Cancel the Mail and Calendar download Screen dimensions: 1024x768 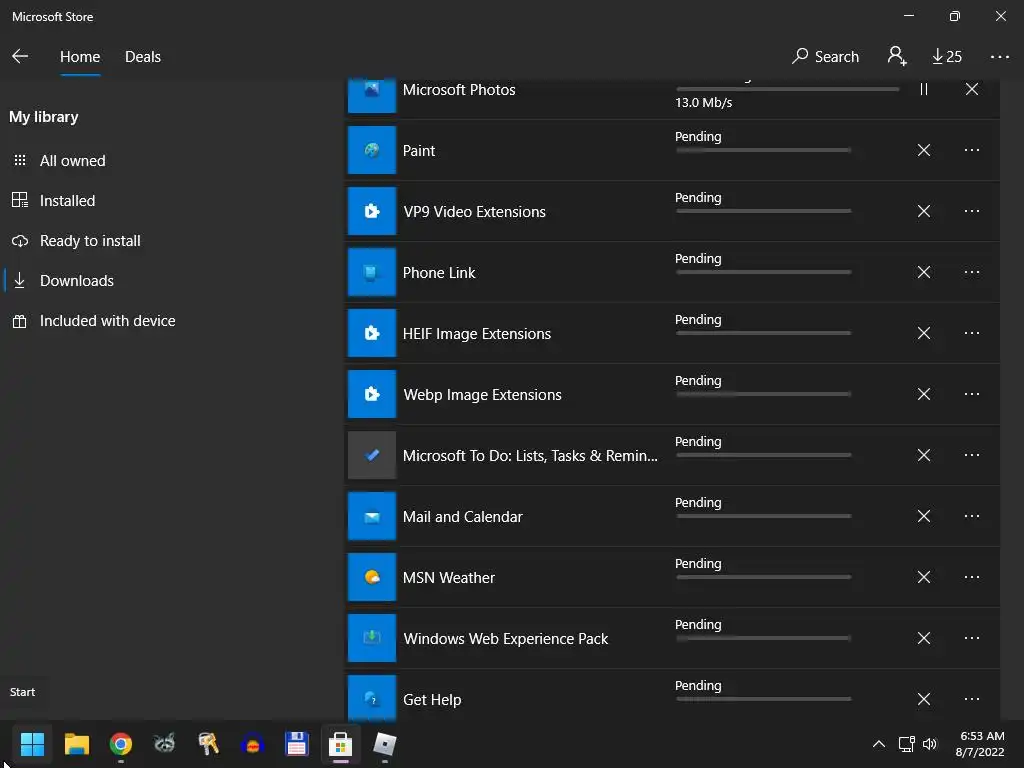pos(923,516)
